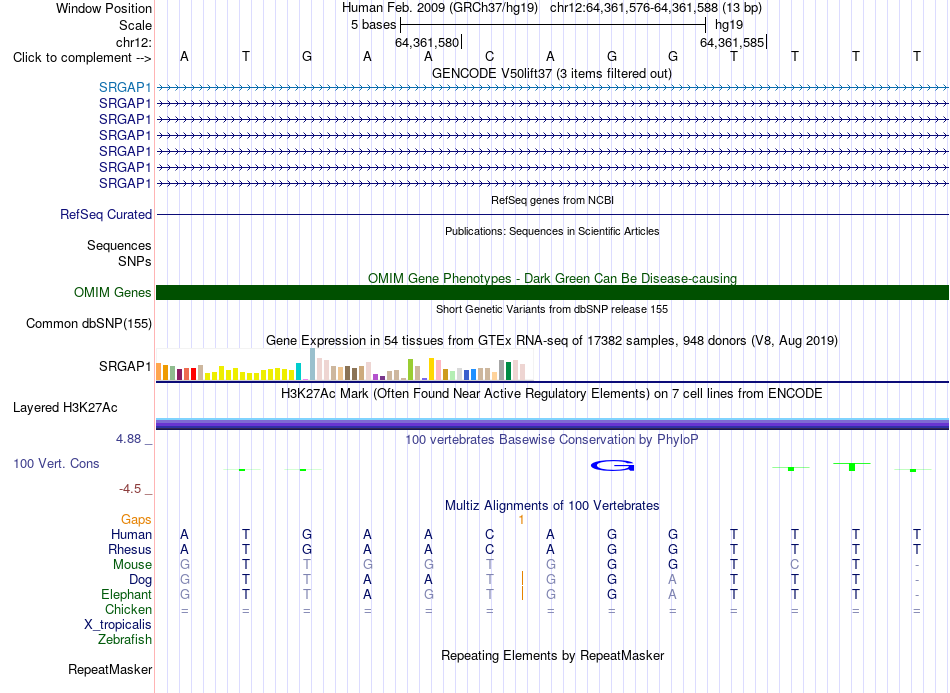Click the 64,361,580 position marker
The width and height of the screenshot is (950, 693).
(x=427, y=42)
